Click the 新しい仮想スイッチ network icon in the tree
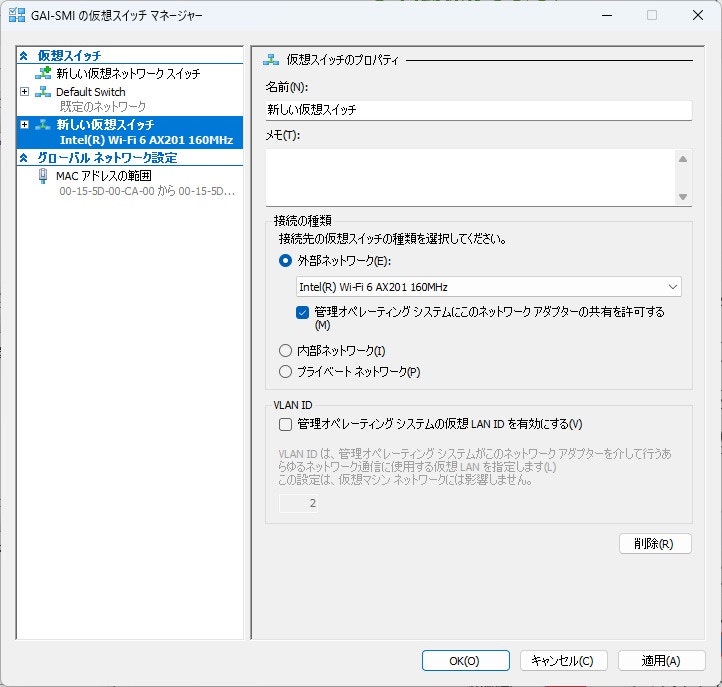722x687 pixels. (43, 124)
